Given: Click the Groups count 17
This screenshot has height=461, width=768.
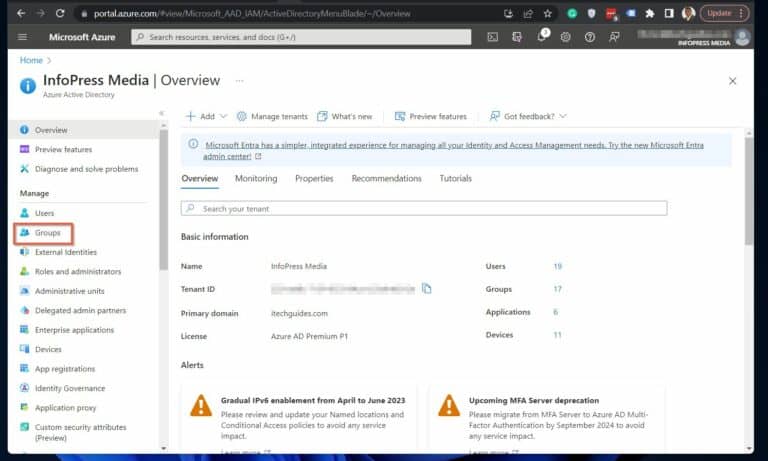Looking at the screenshot, I should coord(557,289).
